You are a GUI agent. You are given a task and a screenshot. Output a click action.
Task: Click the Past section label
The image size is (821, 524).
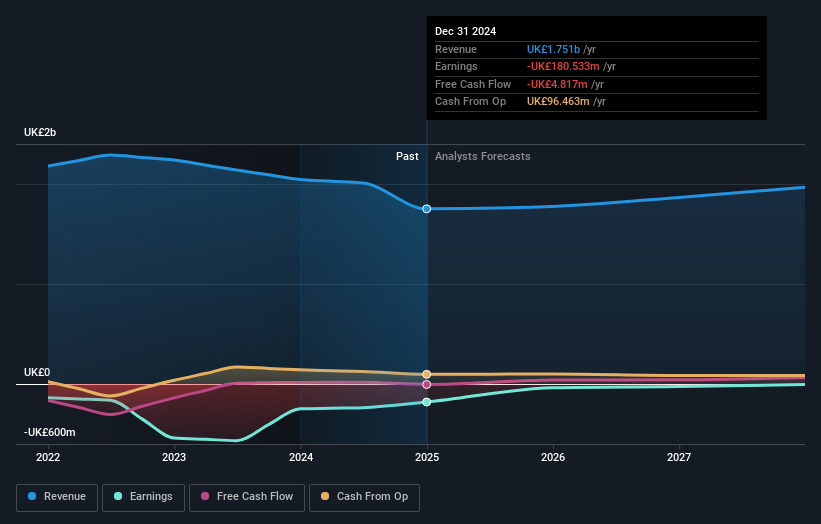click(407, 157)
